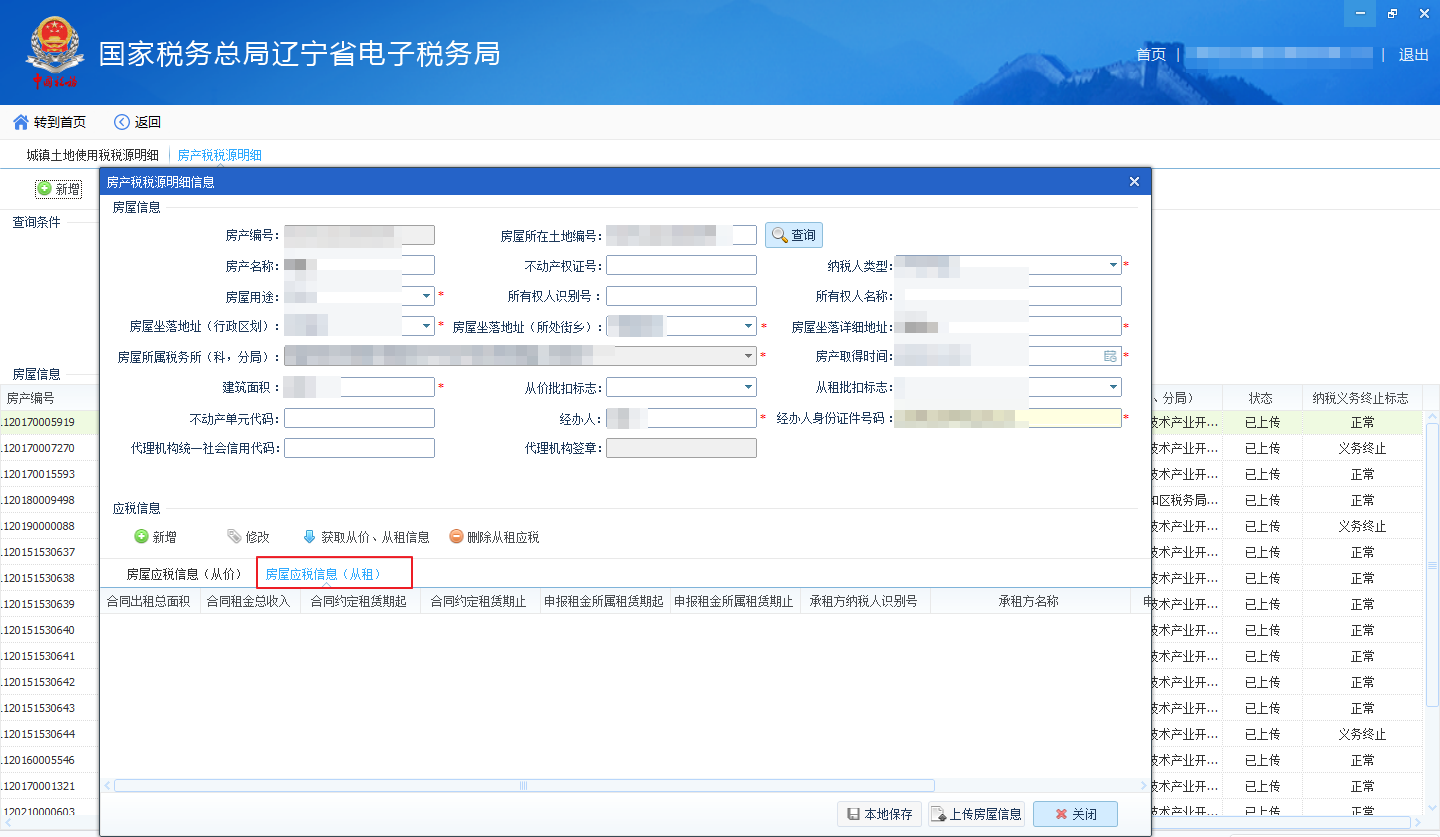Viewport: 1440px width, 837px height.
Task: Open the 纳税人类型 dropdown list
Action: pos(1114,266)
